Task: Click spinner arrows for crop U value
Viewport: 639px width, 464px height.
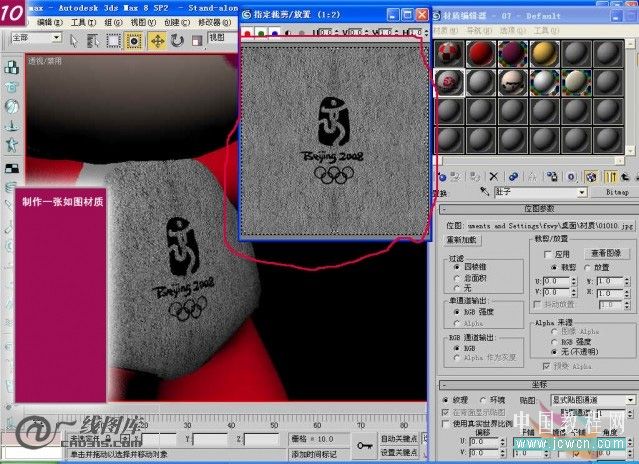Action: click(574, 281)
